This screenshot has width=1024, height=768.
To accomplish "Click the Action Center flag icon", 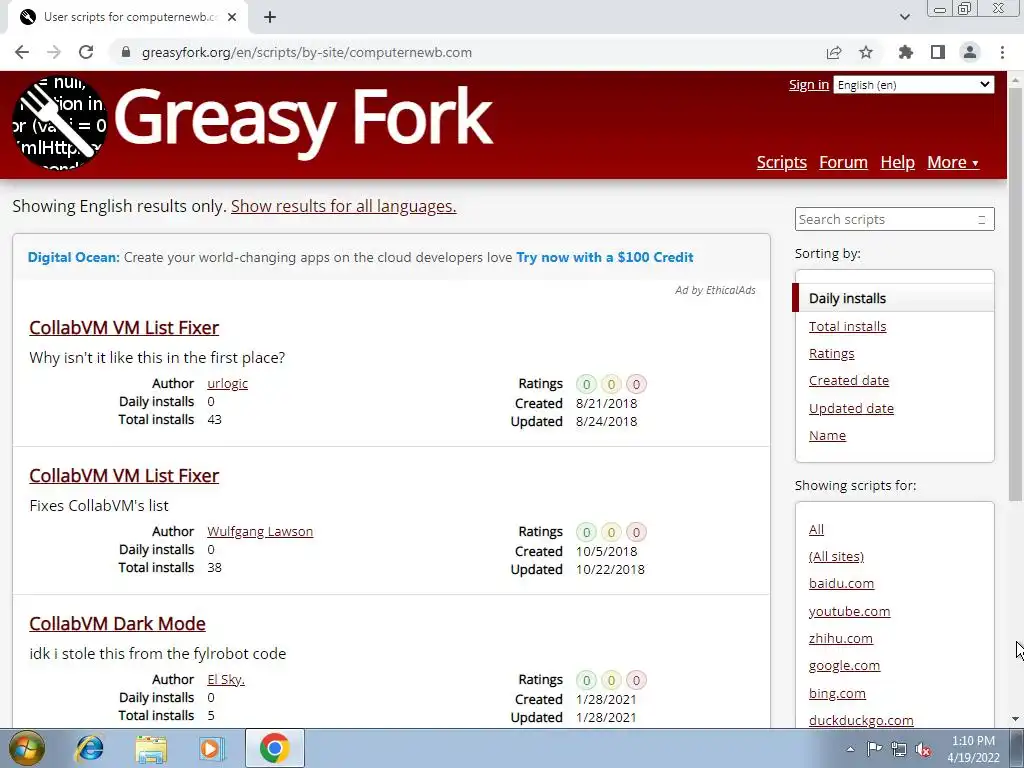I will (x=874, y=749).
